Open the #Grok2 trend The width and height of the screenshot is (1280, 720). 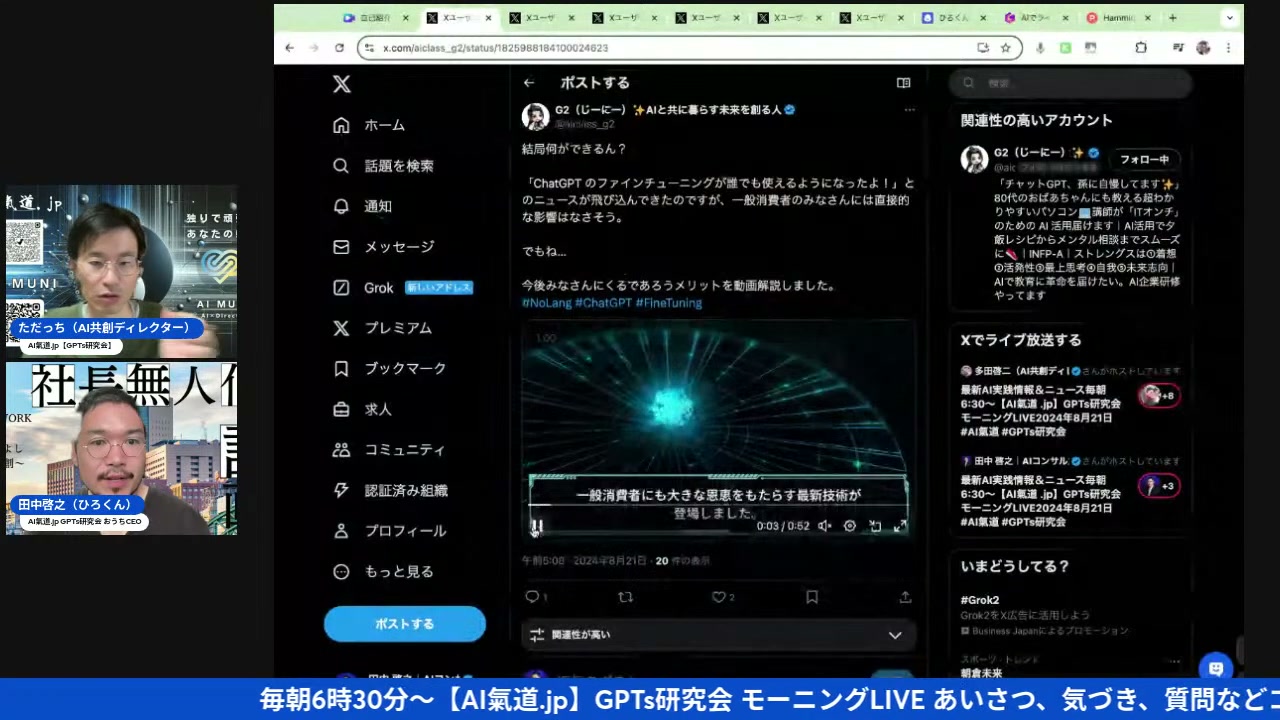[980, 600]
